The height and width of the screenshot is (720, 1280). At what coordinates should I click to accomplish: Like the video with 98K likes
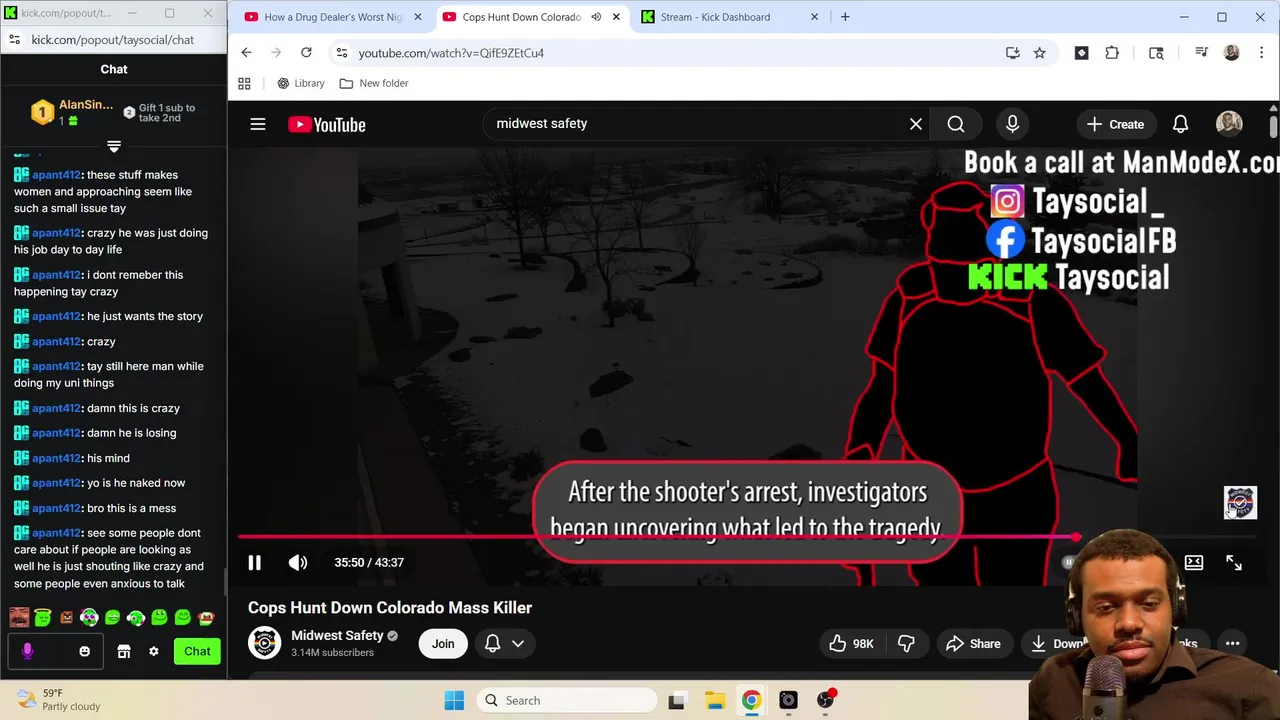pos(852,644)
